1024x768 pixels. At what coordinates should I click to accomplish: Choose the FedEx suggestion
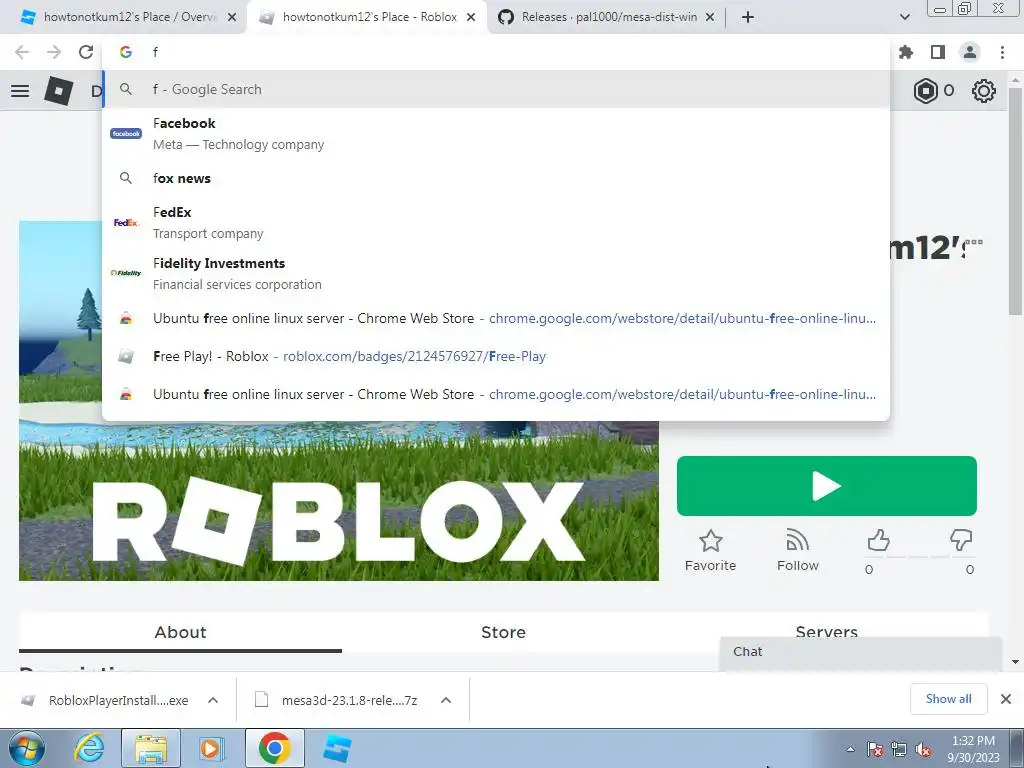pyautogui.click(x=496, y=222)
